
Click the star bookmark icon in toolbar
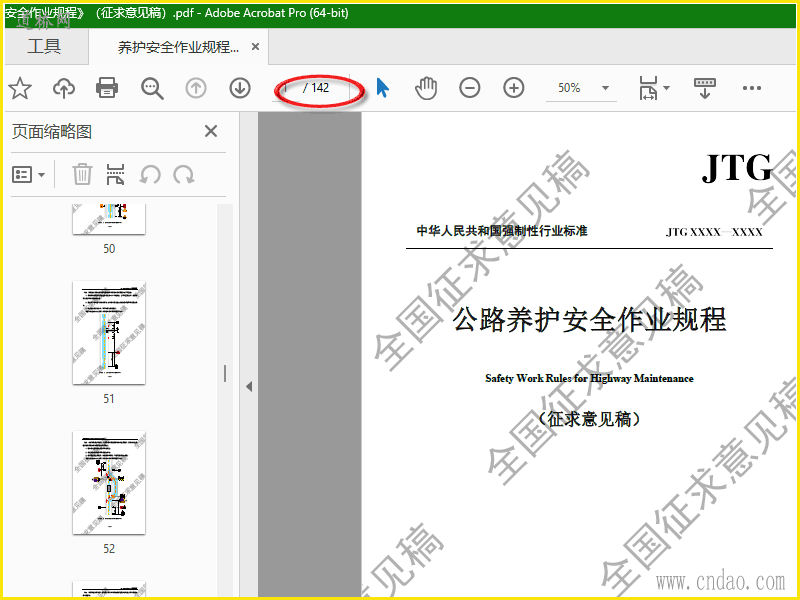point(20,88)
